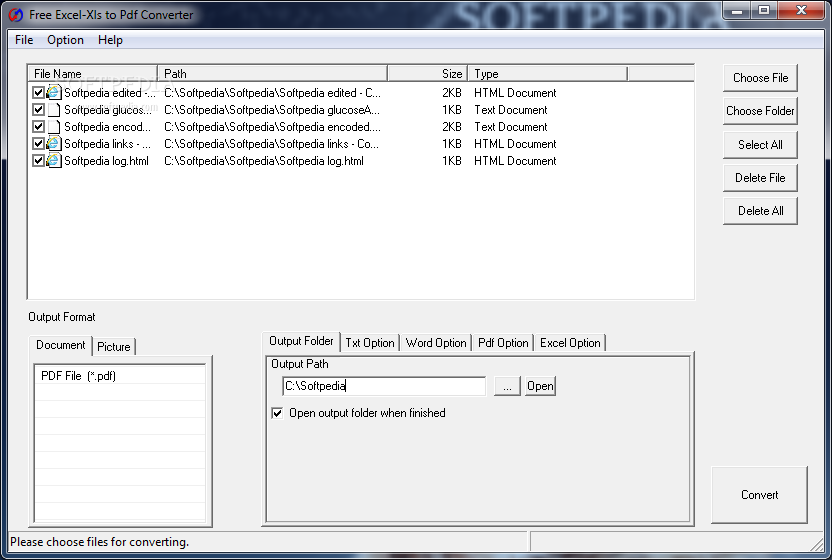Click the Select All button
This screenshot has height=560, width=832.
(x=760, y=145)
